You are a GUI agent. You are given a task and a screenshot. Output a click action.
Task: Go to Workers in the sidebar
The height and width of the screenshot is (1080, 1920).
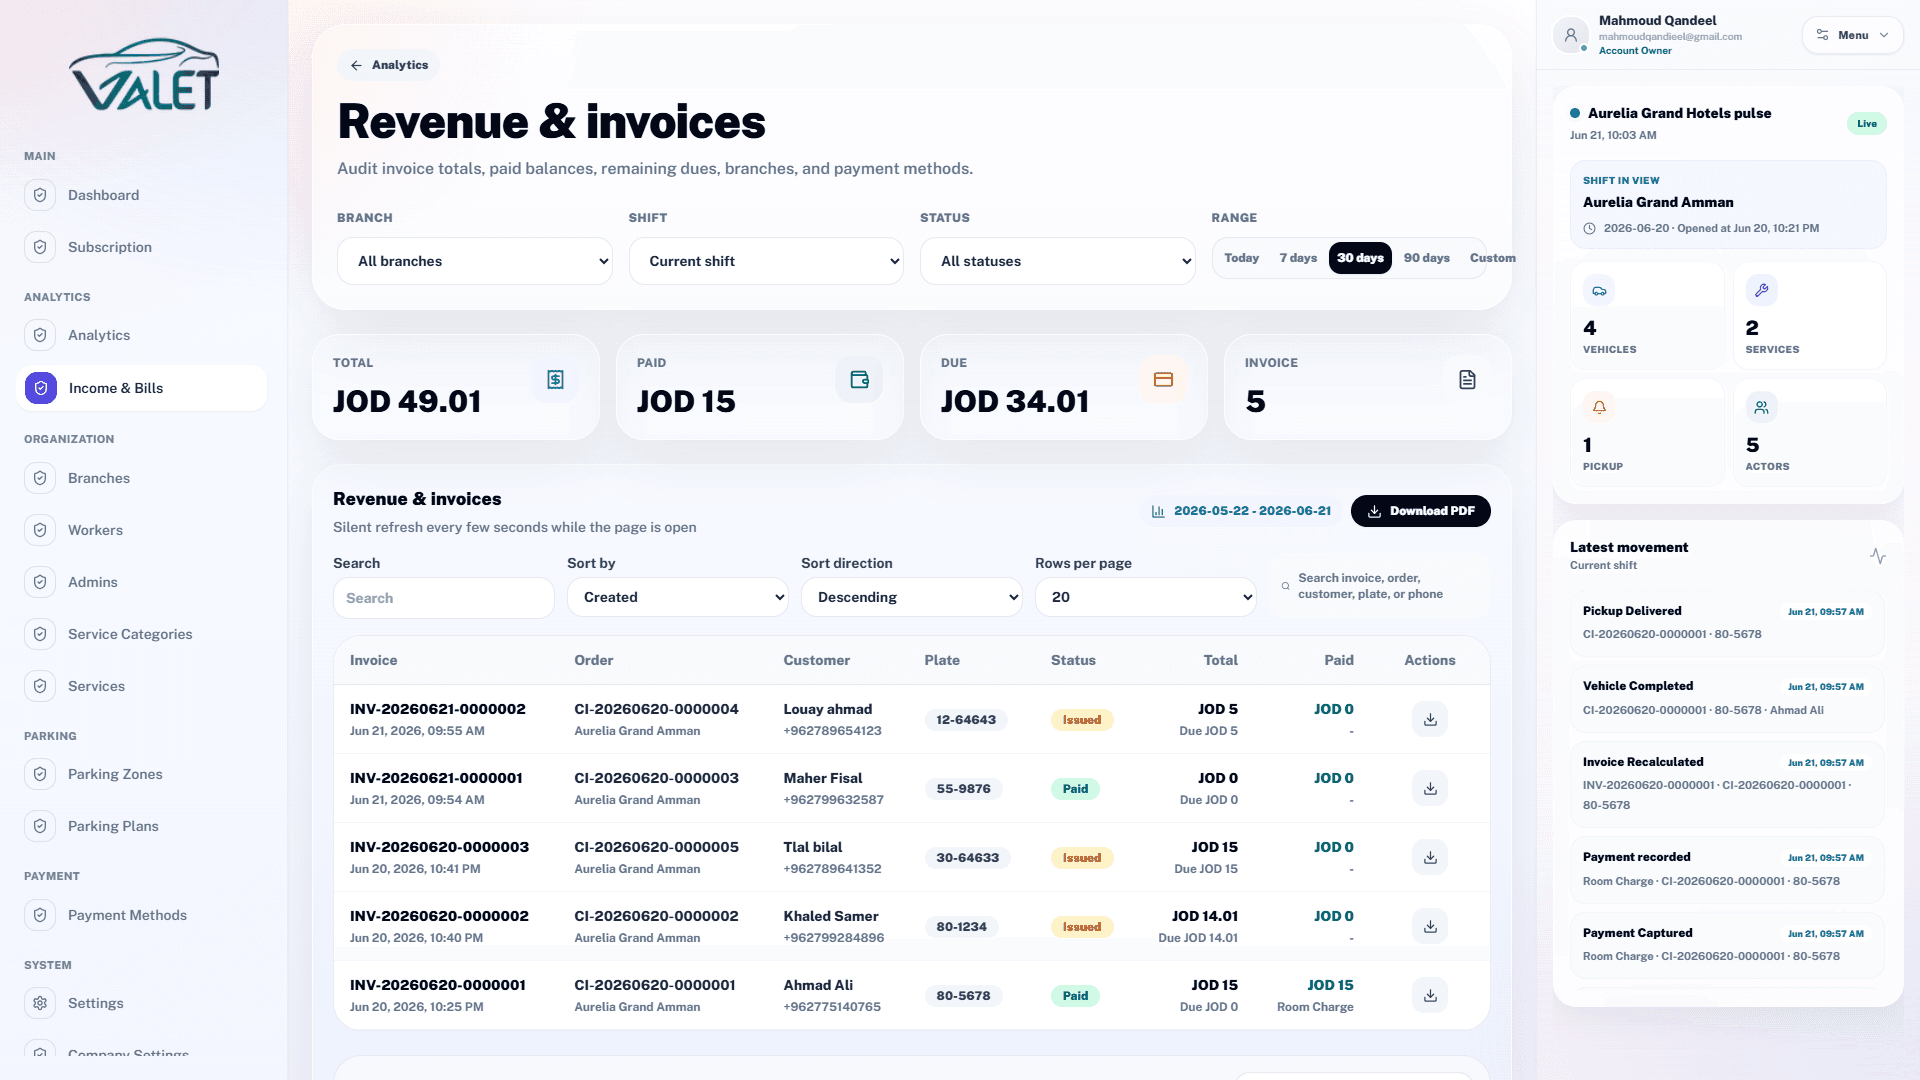(142, 530)
